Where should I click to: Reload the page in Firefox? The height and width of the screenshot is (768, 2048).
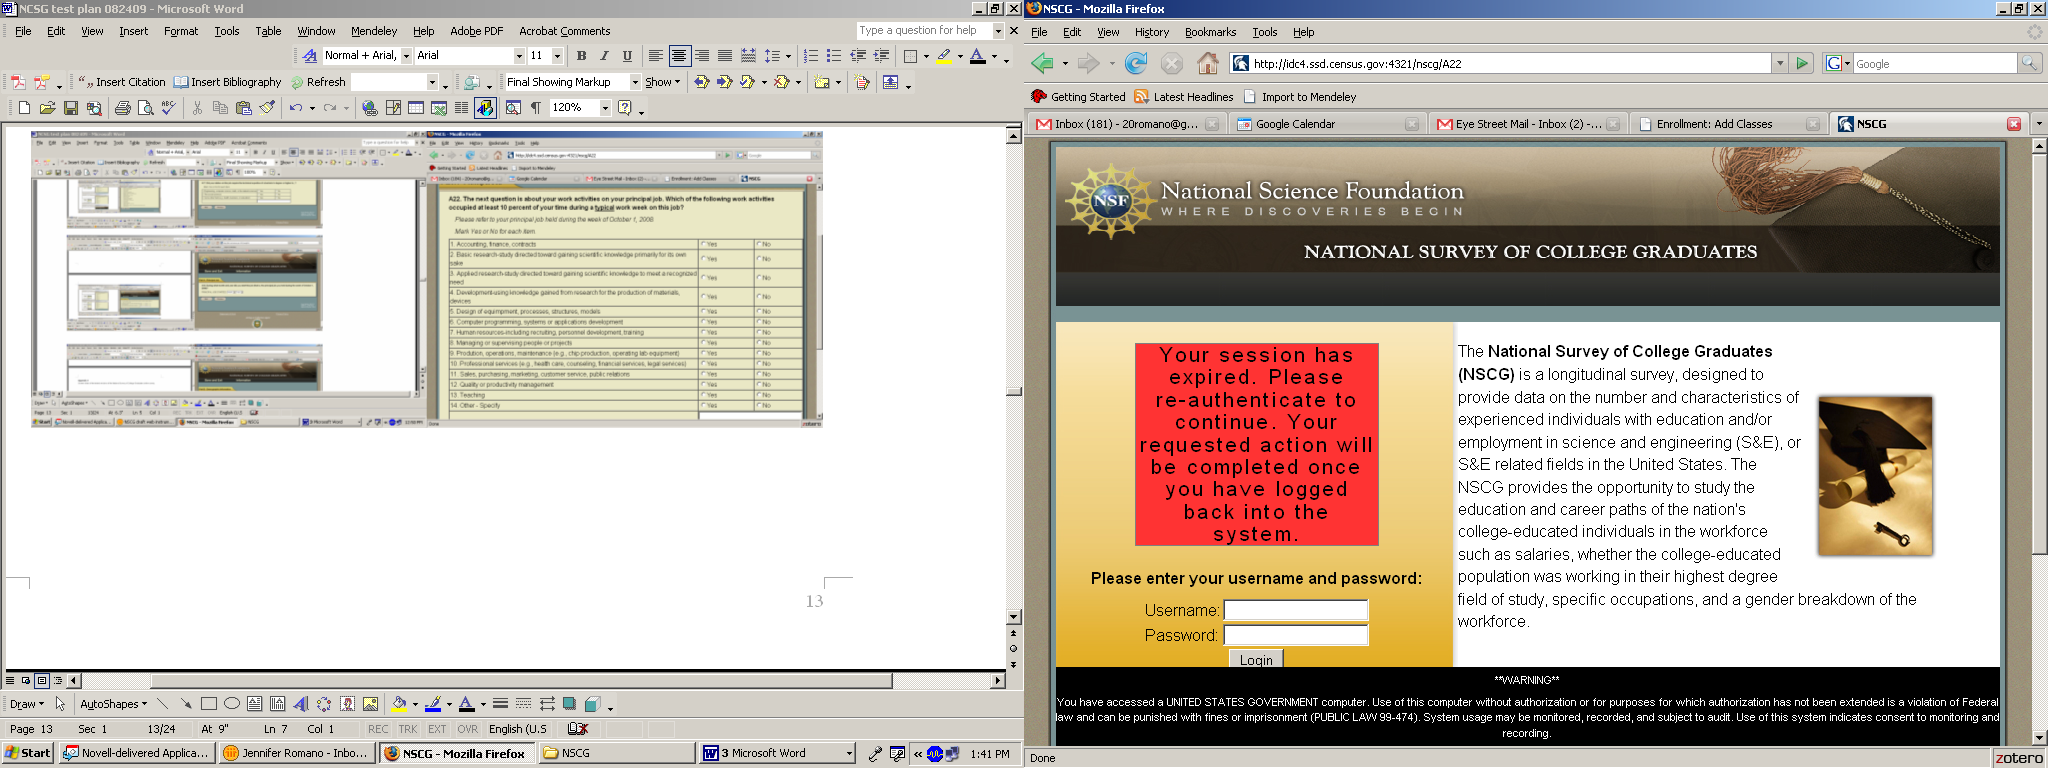(x=1136, y=64)
